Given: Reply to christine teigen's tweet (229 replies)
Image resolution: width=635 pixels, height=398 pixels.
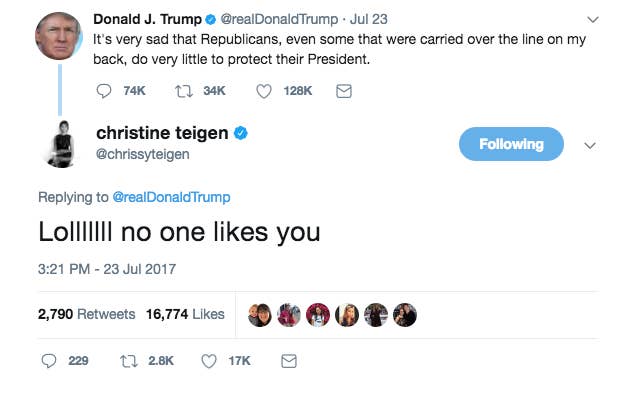Looking at the screenshot, I should [x=49, y=361].
